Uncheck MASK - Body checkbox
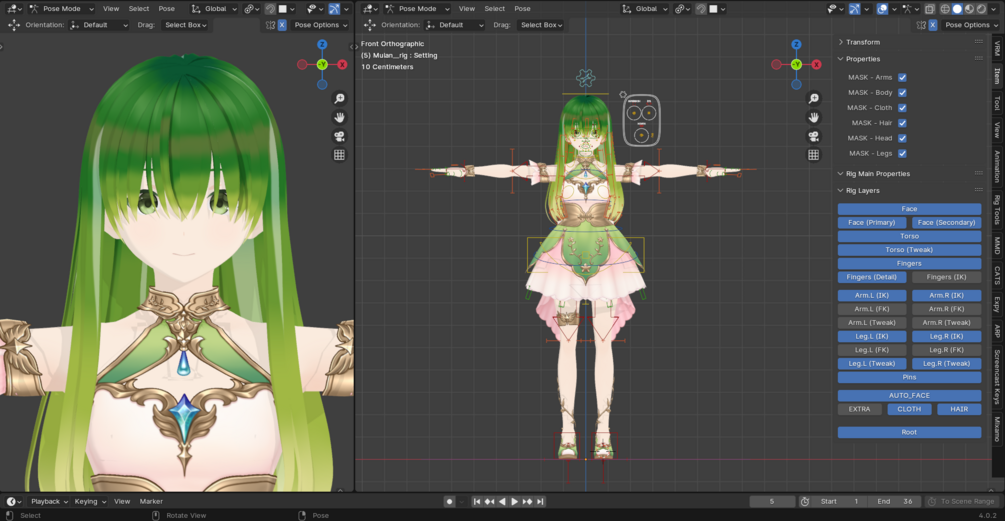1005x521 pixels. (x=902, y=93)
